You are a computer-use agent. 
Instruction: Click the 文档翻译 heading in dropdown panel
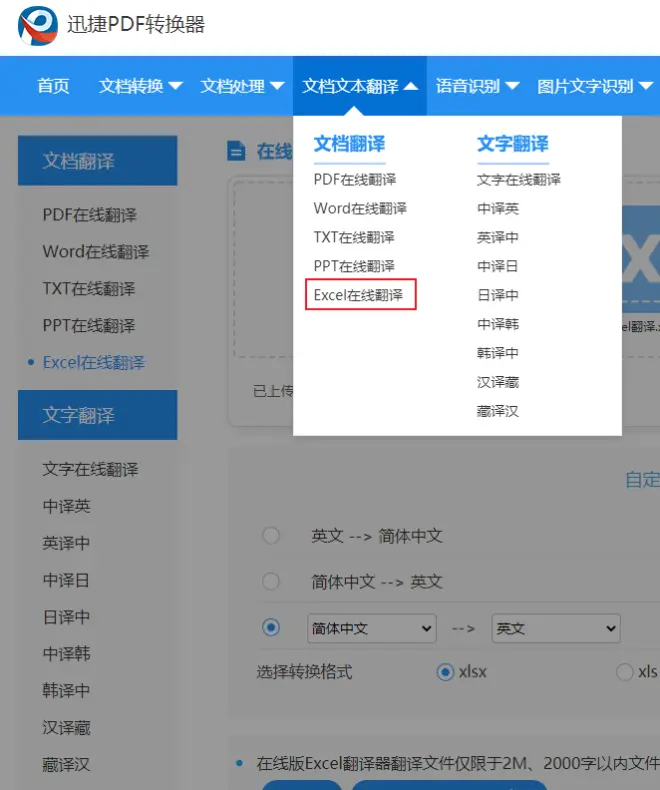pos(349,144)
